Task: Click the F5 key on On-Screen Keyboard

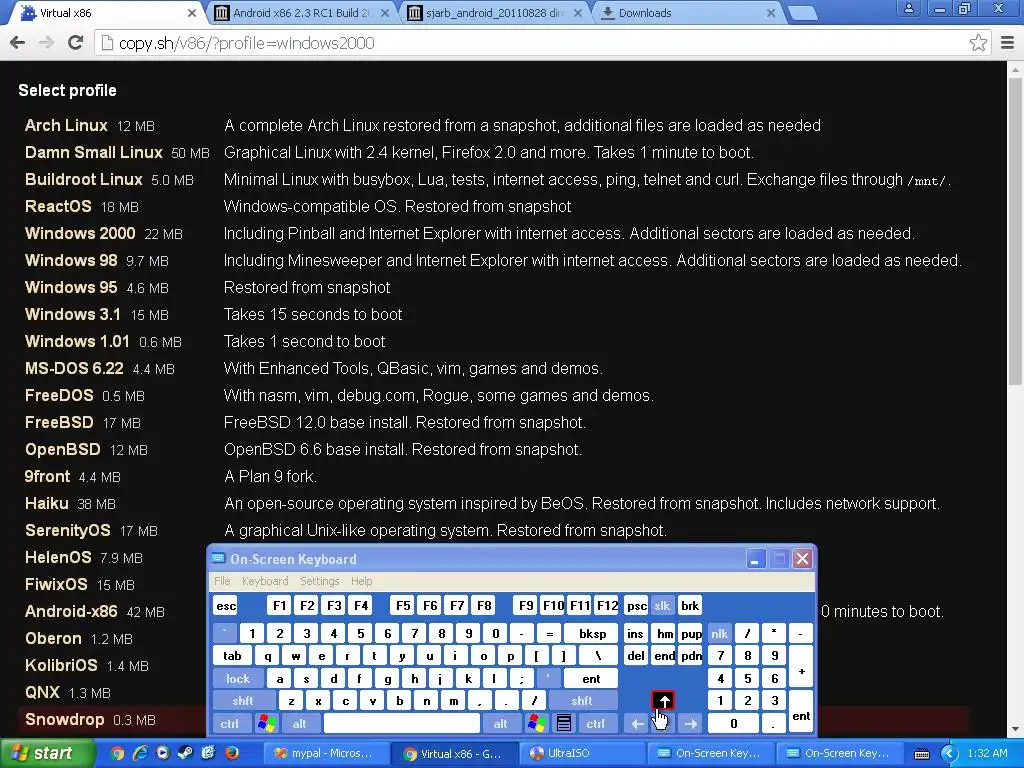Action: click(403, 606)
